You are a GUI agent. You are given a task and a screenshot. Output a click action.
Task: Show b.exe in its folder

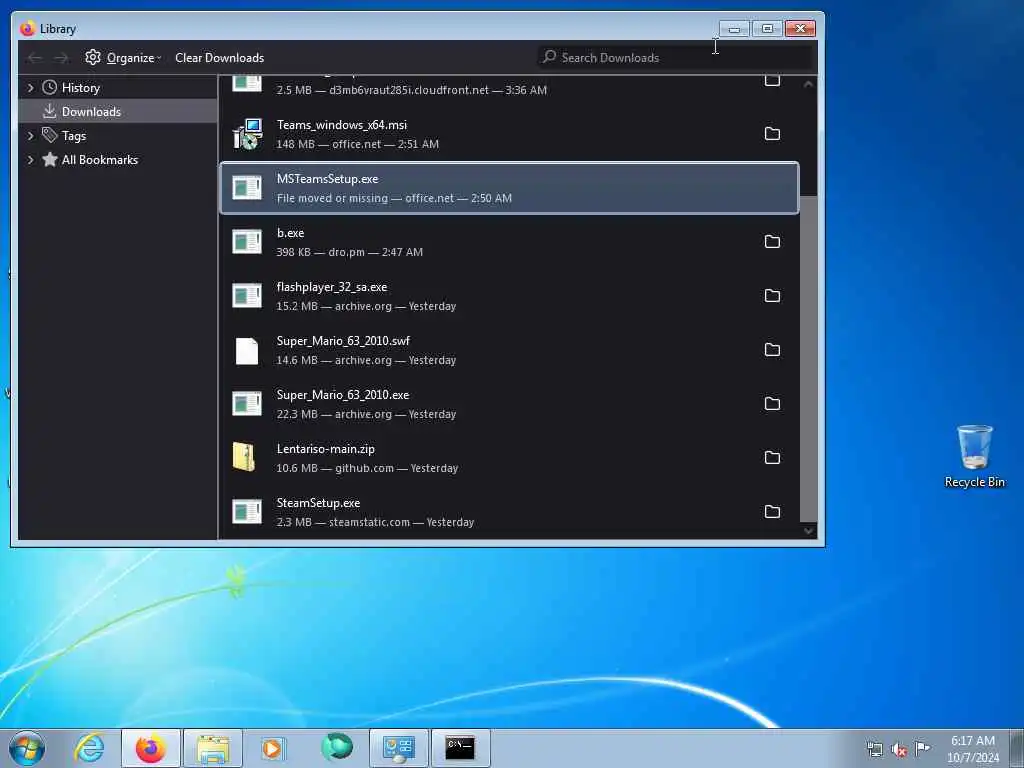(772, 242)
